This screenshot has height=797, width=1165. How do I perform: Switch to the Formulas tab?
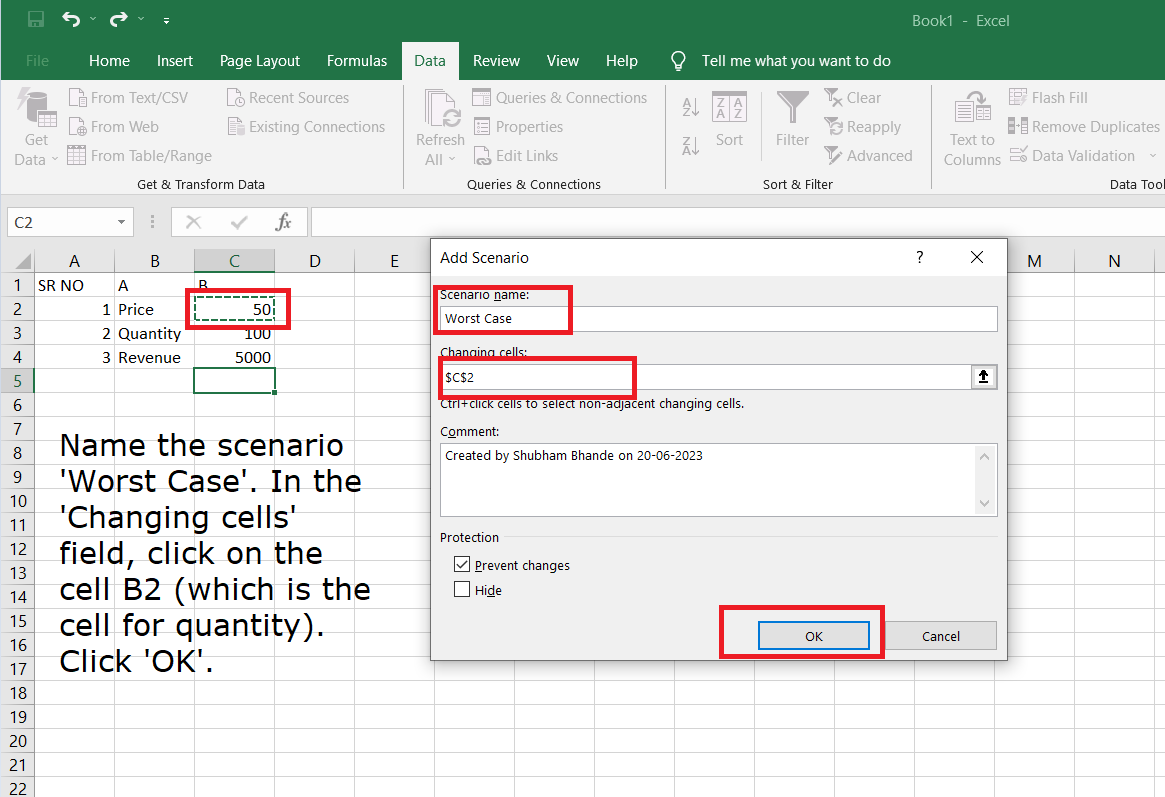coord(357,61)
